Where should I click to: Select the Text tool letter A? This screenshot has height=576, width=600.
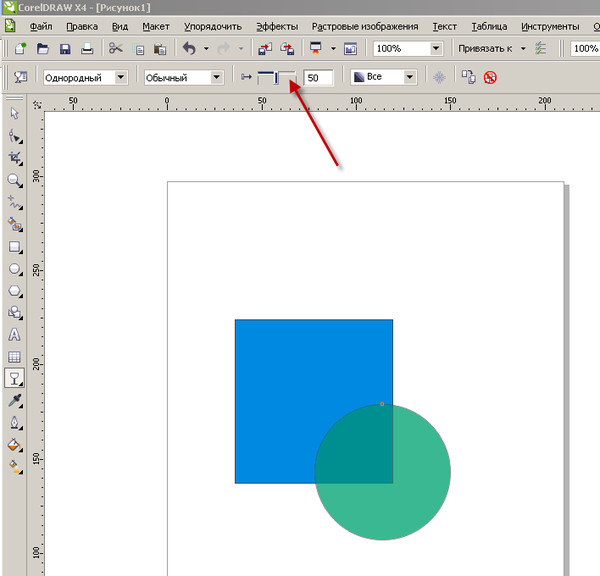tap(14, 335)
